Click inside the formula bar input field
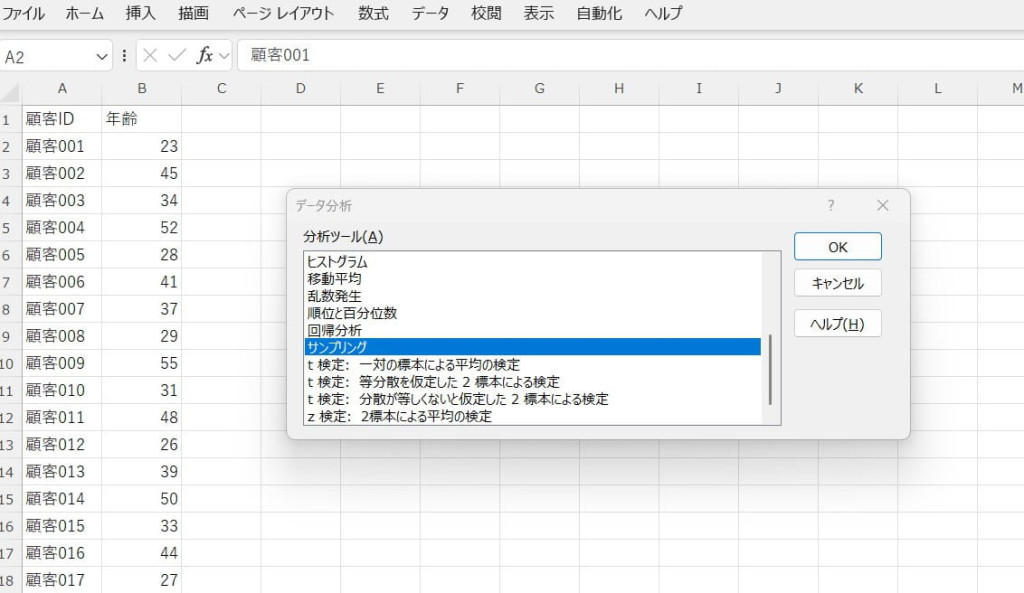The width and height of the screenshot is (1024, 593). tap(600, 56)
